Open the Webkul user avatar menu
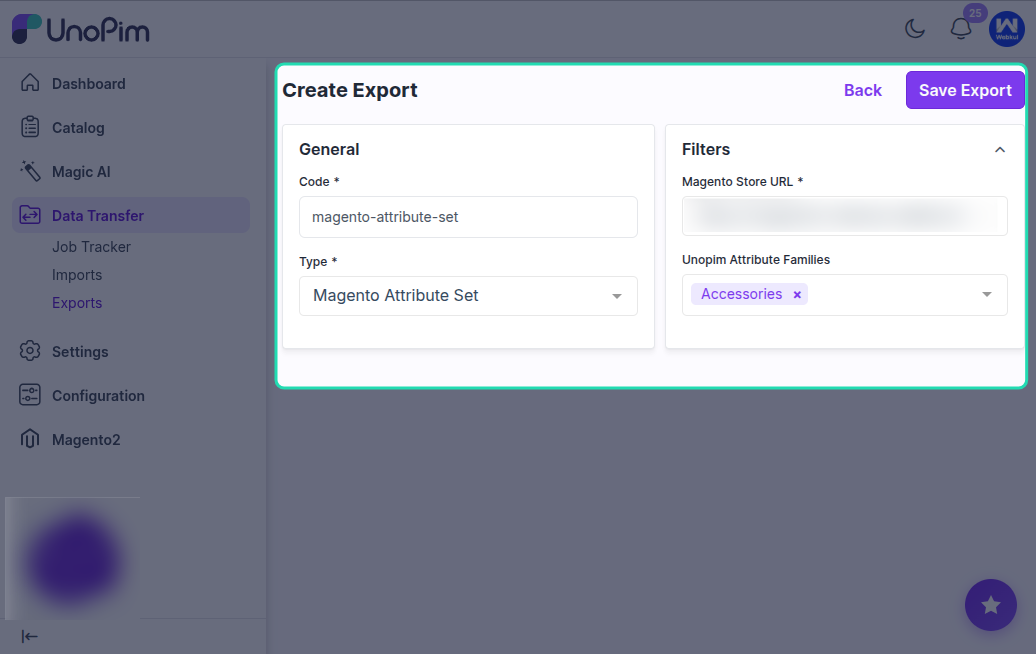This screenshot has width=1036, height=654. pyautogui.click(x=1006, y=28)
